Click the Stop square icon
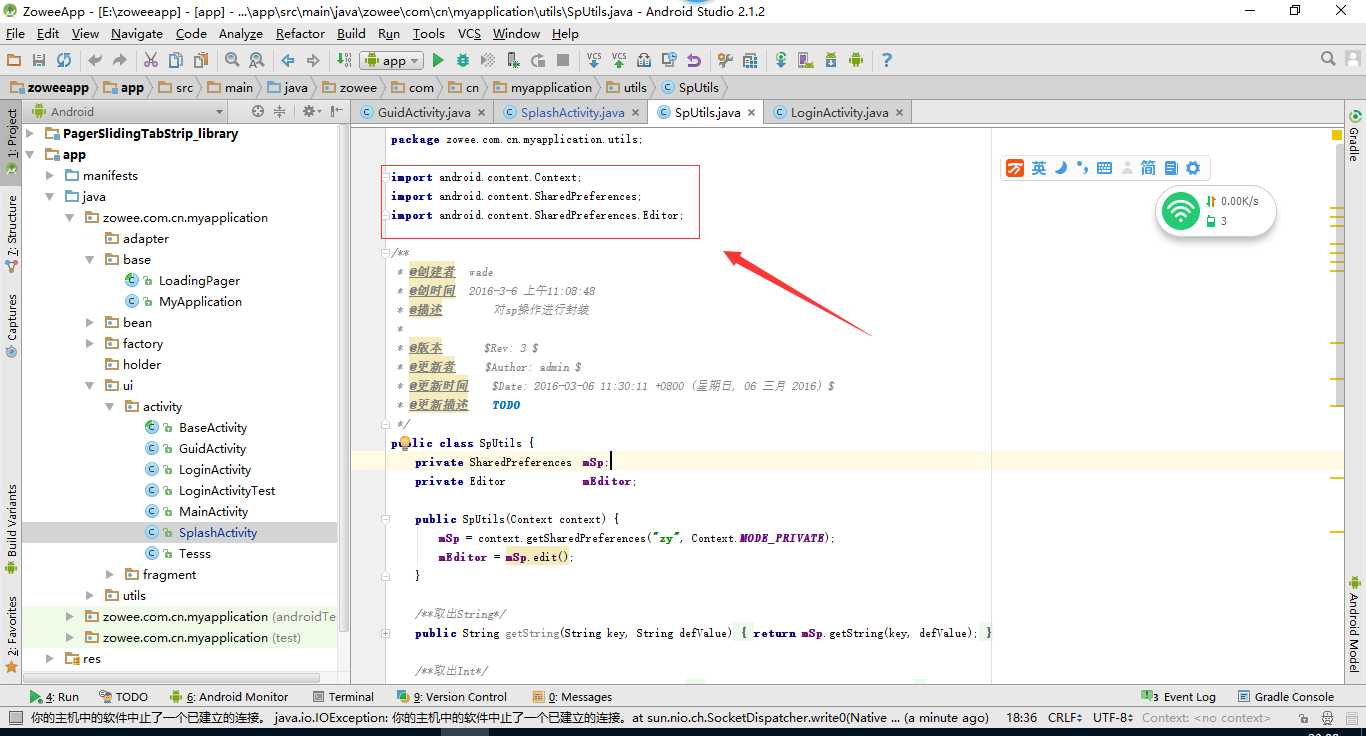 tap(563, 60)
